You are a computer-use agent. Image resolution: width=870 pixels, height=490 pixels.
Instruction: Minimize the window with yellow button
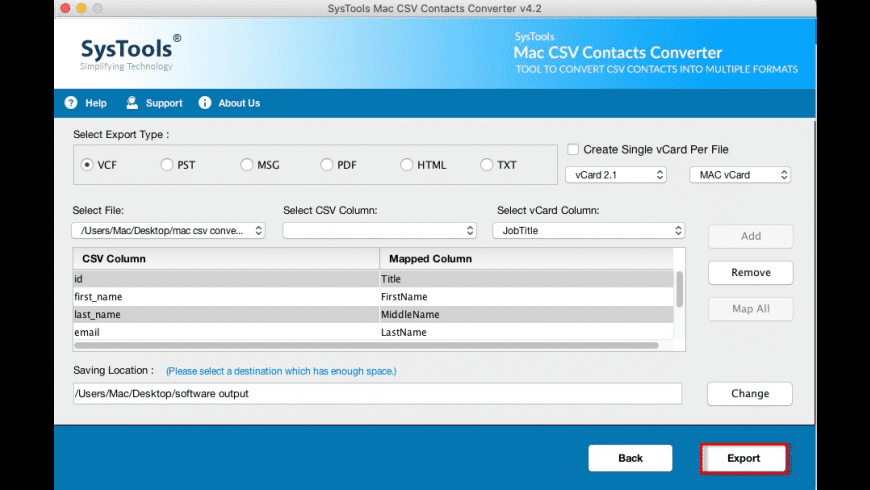[82, 8]
